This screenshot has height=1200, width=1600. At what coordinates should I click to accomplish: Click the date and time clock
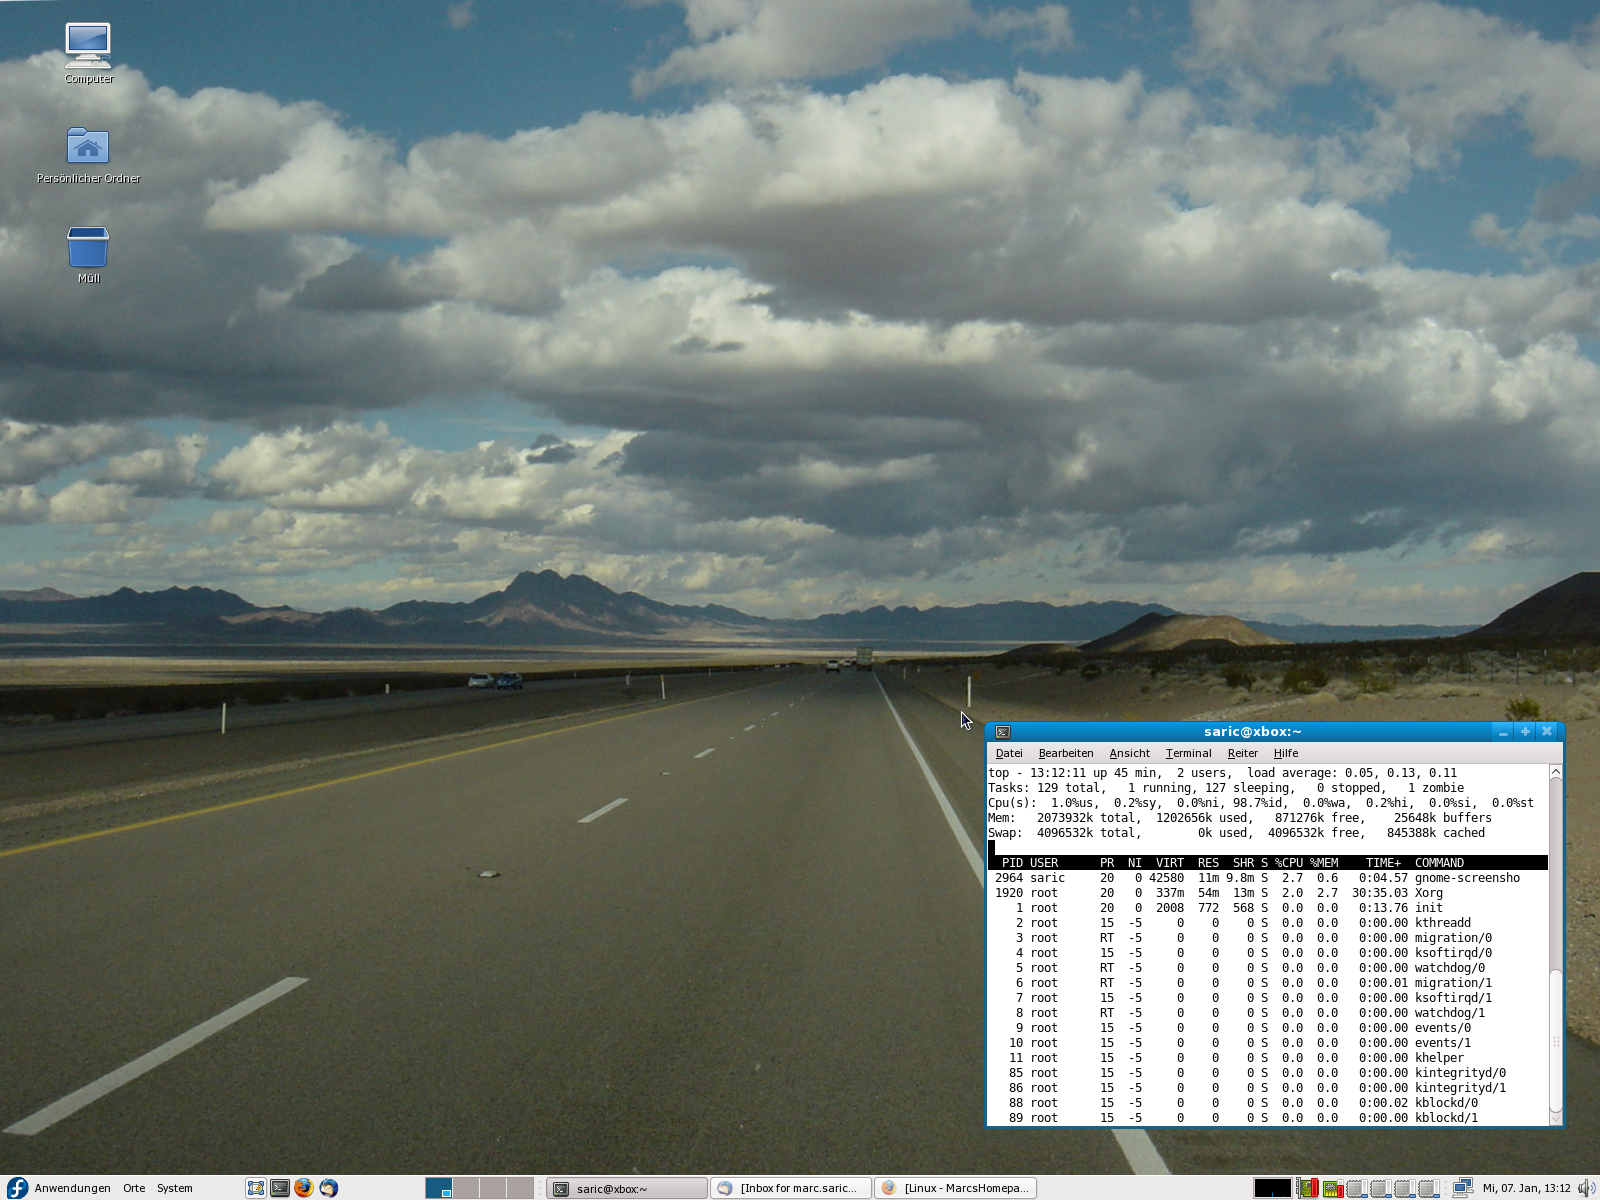(1526, 1188)
